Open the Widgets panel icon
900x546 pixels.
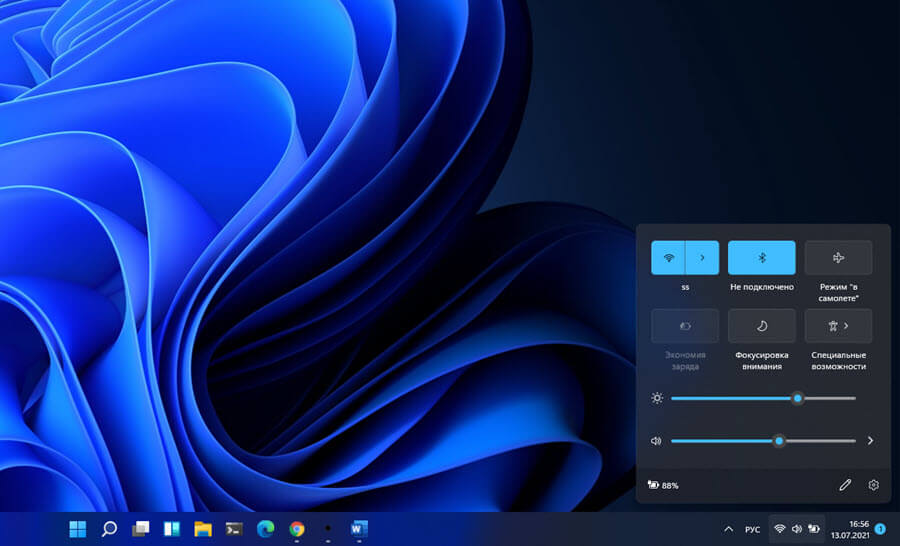pyautogui.click(x=172, y=529)
